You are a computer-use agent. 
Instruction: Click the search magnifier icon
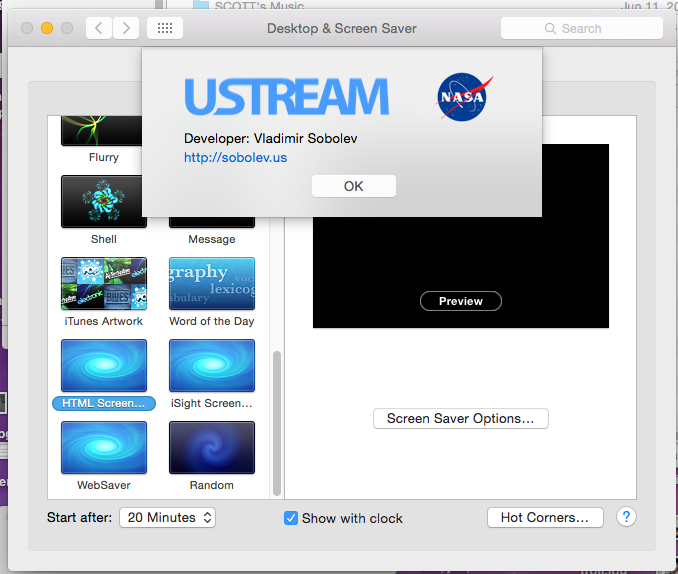(550, 29)
